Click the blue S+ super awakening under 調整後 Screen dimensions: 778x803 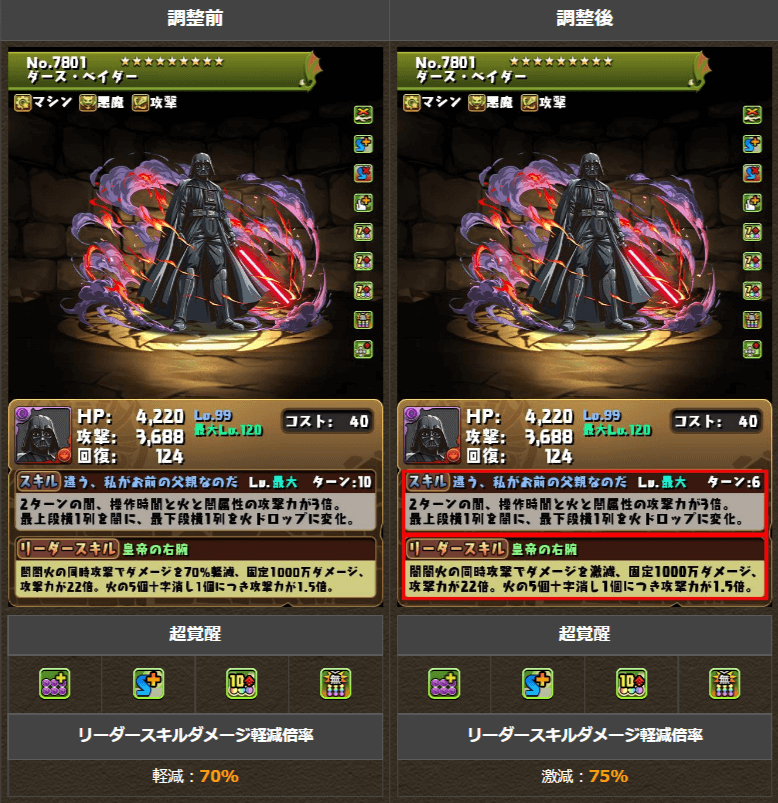[x=537, y=684]
